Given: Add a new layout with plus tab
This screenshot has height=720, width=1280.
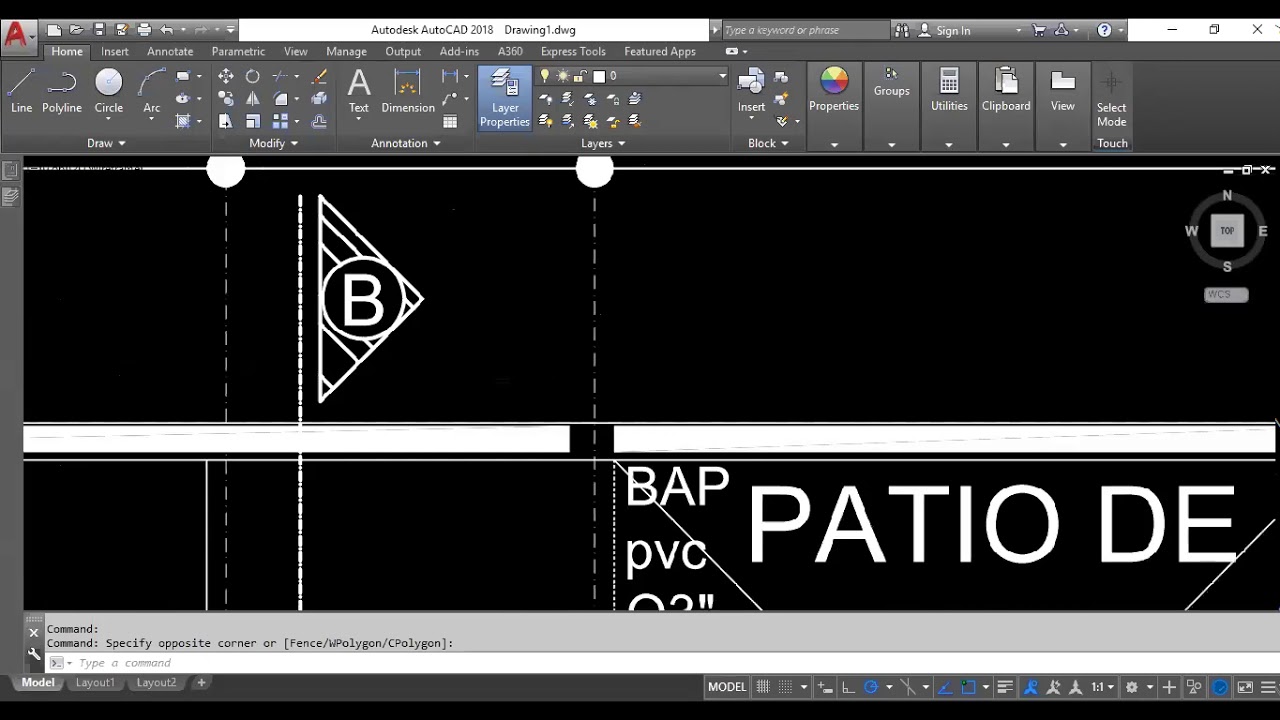Looking at the screenshot, I should [201, 683].
